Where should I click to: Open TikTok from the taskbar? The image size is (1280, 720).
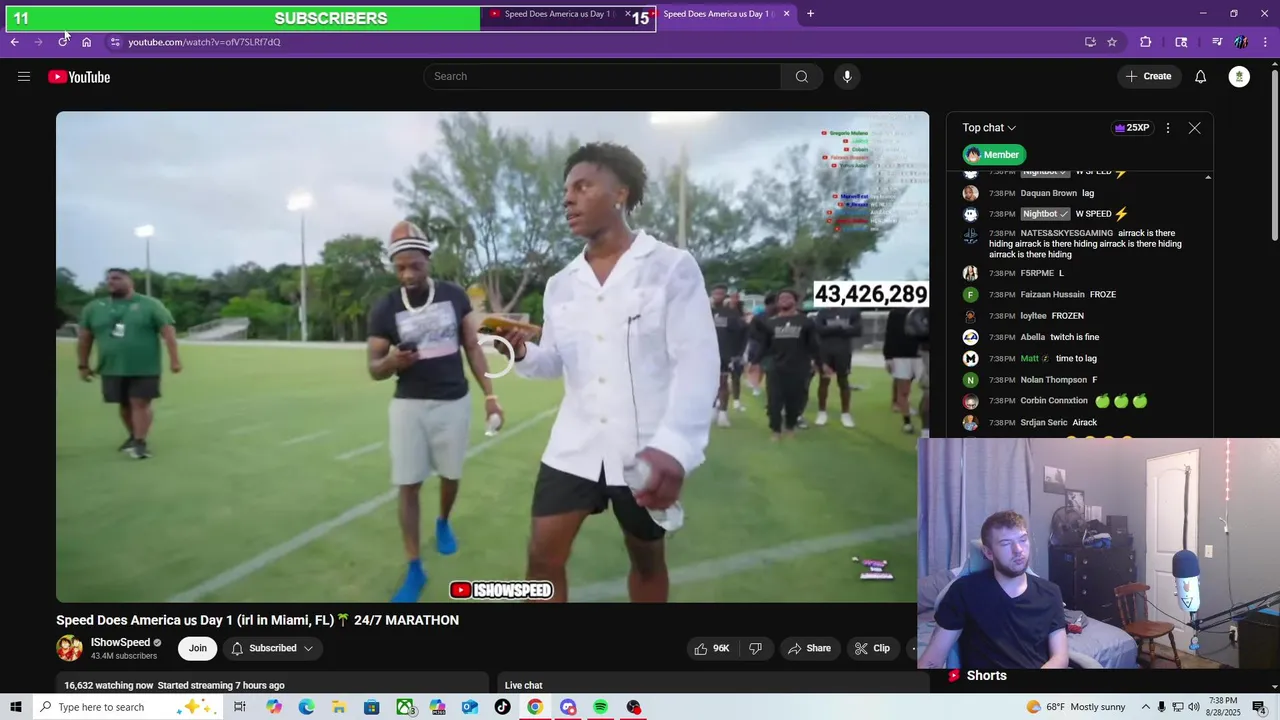[x=502, y=707]
